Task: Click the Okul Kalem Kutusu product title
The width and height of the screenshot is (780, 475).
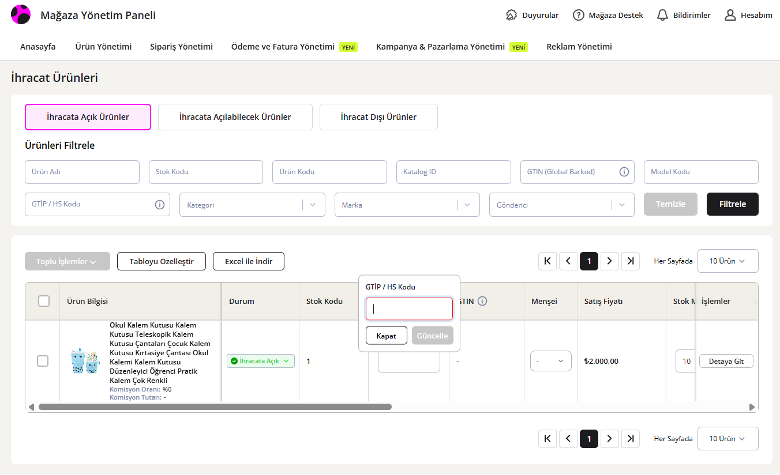Action: pyautogui.click(x=159, y=353)
